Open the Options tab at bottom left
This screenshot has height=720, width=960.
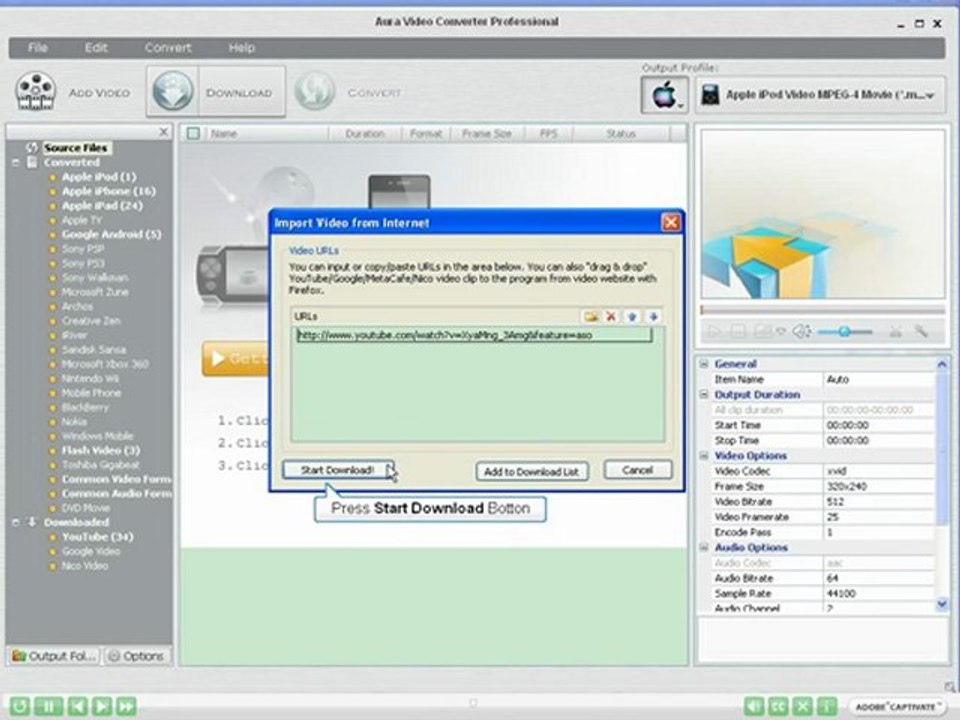(137, 656)
